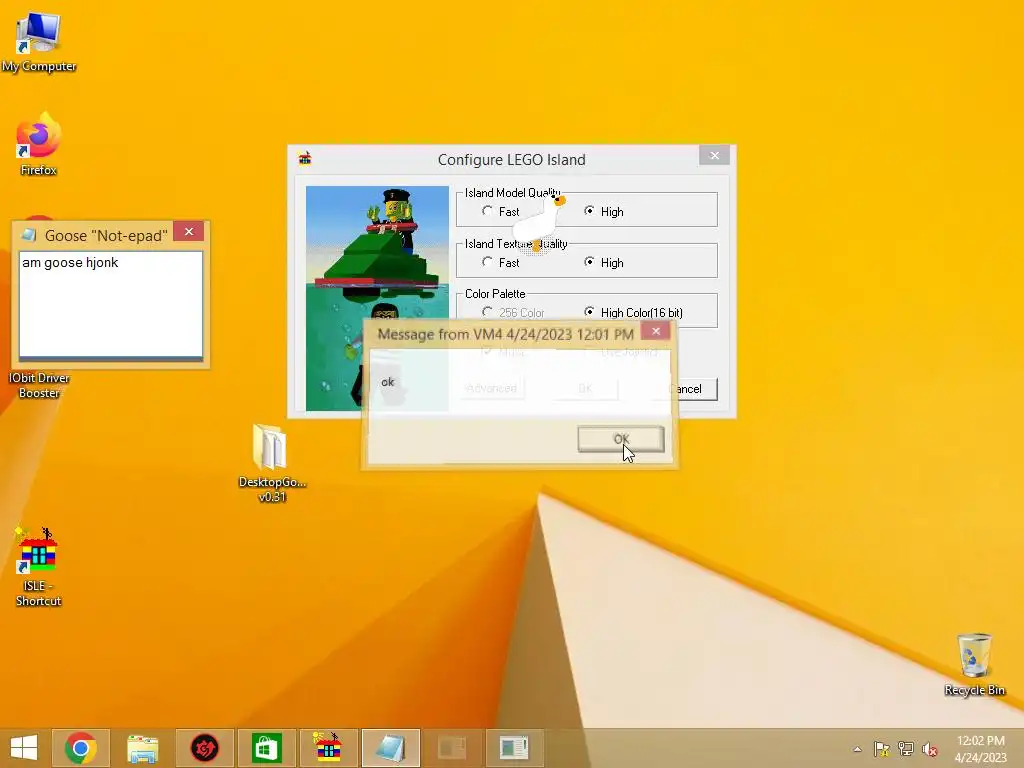Open the network tray icon
The width and height of the screenshot is (1024, 768).
point(906,749)
